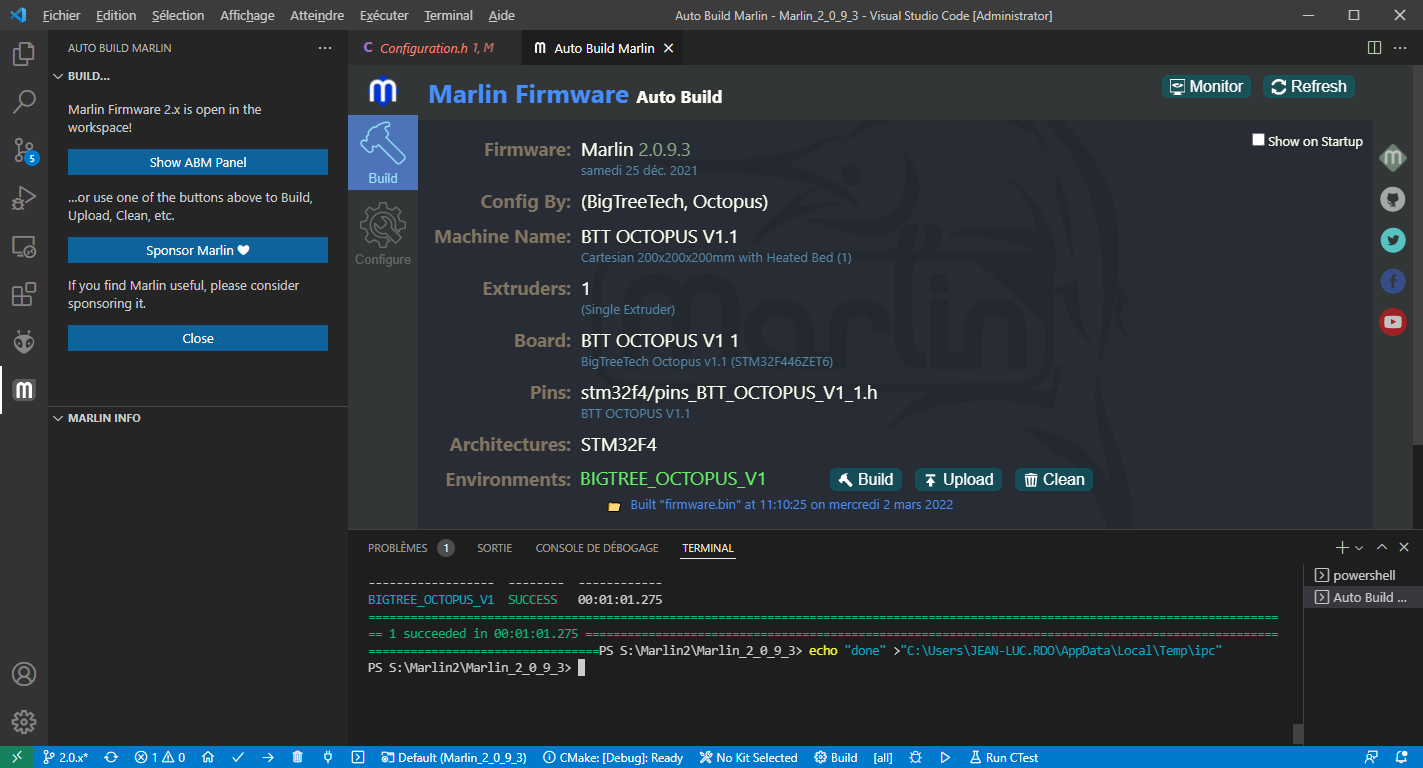This screenshot has width=1423, height=768.
Task: Click the Show ABM Panel button
Action: click(198, 162)
